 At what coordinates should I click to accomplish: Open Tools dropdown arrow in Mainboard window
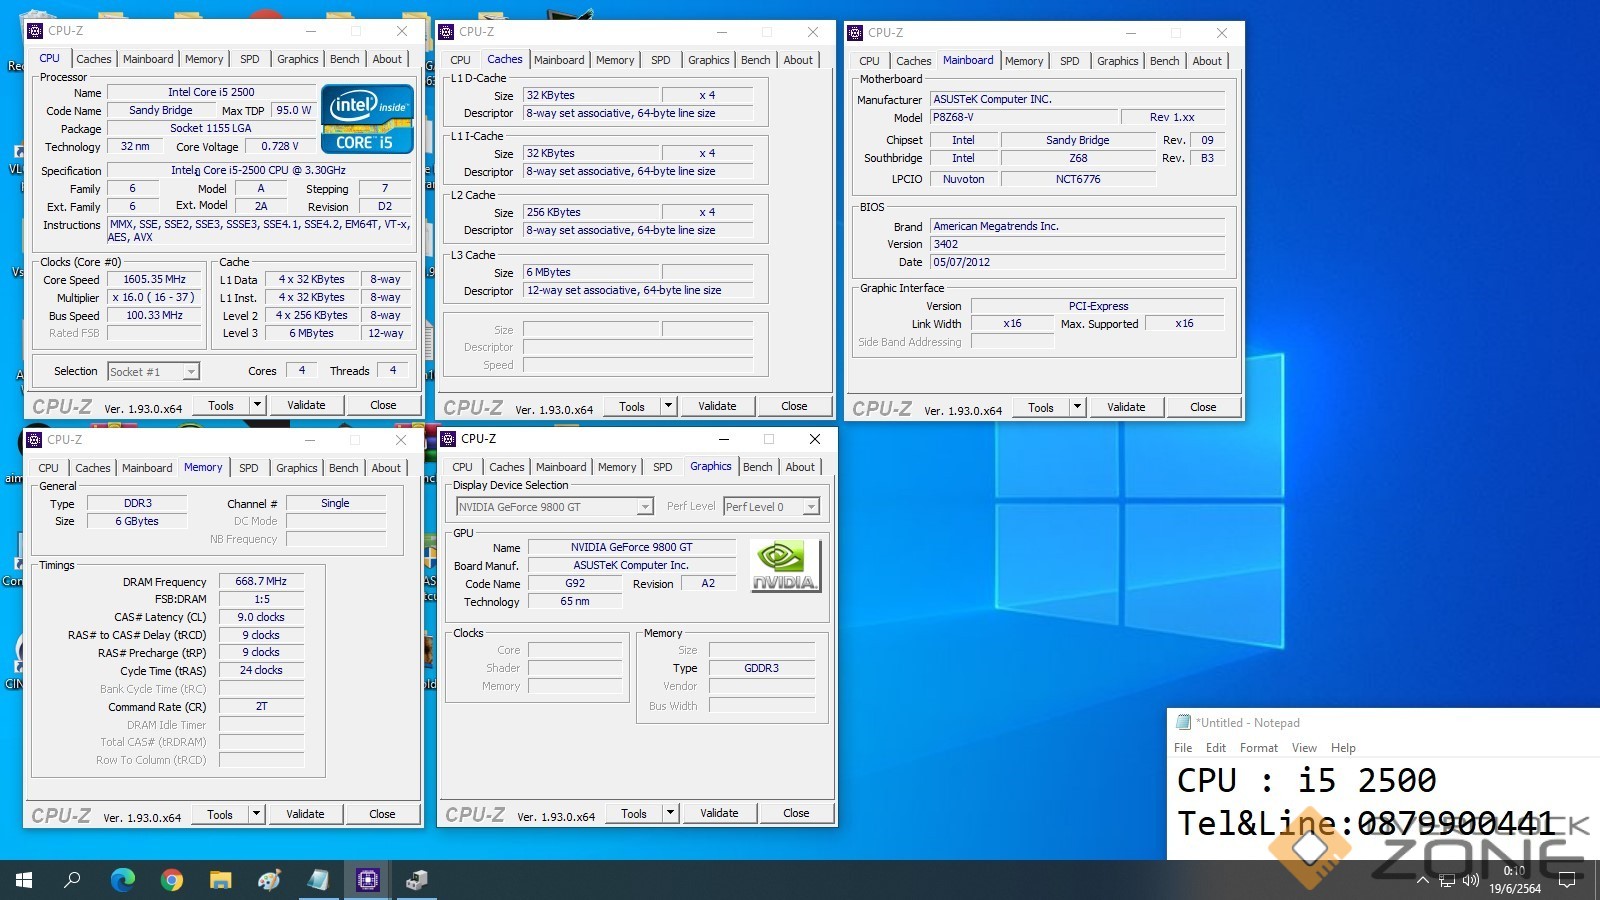[x=1077, y=407]
